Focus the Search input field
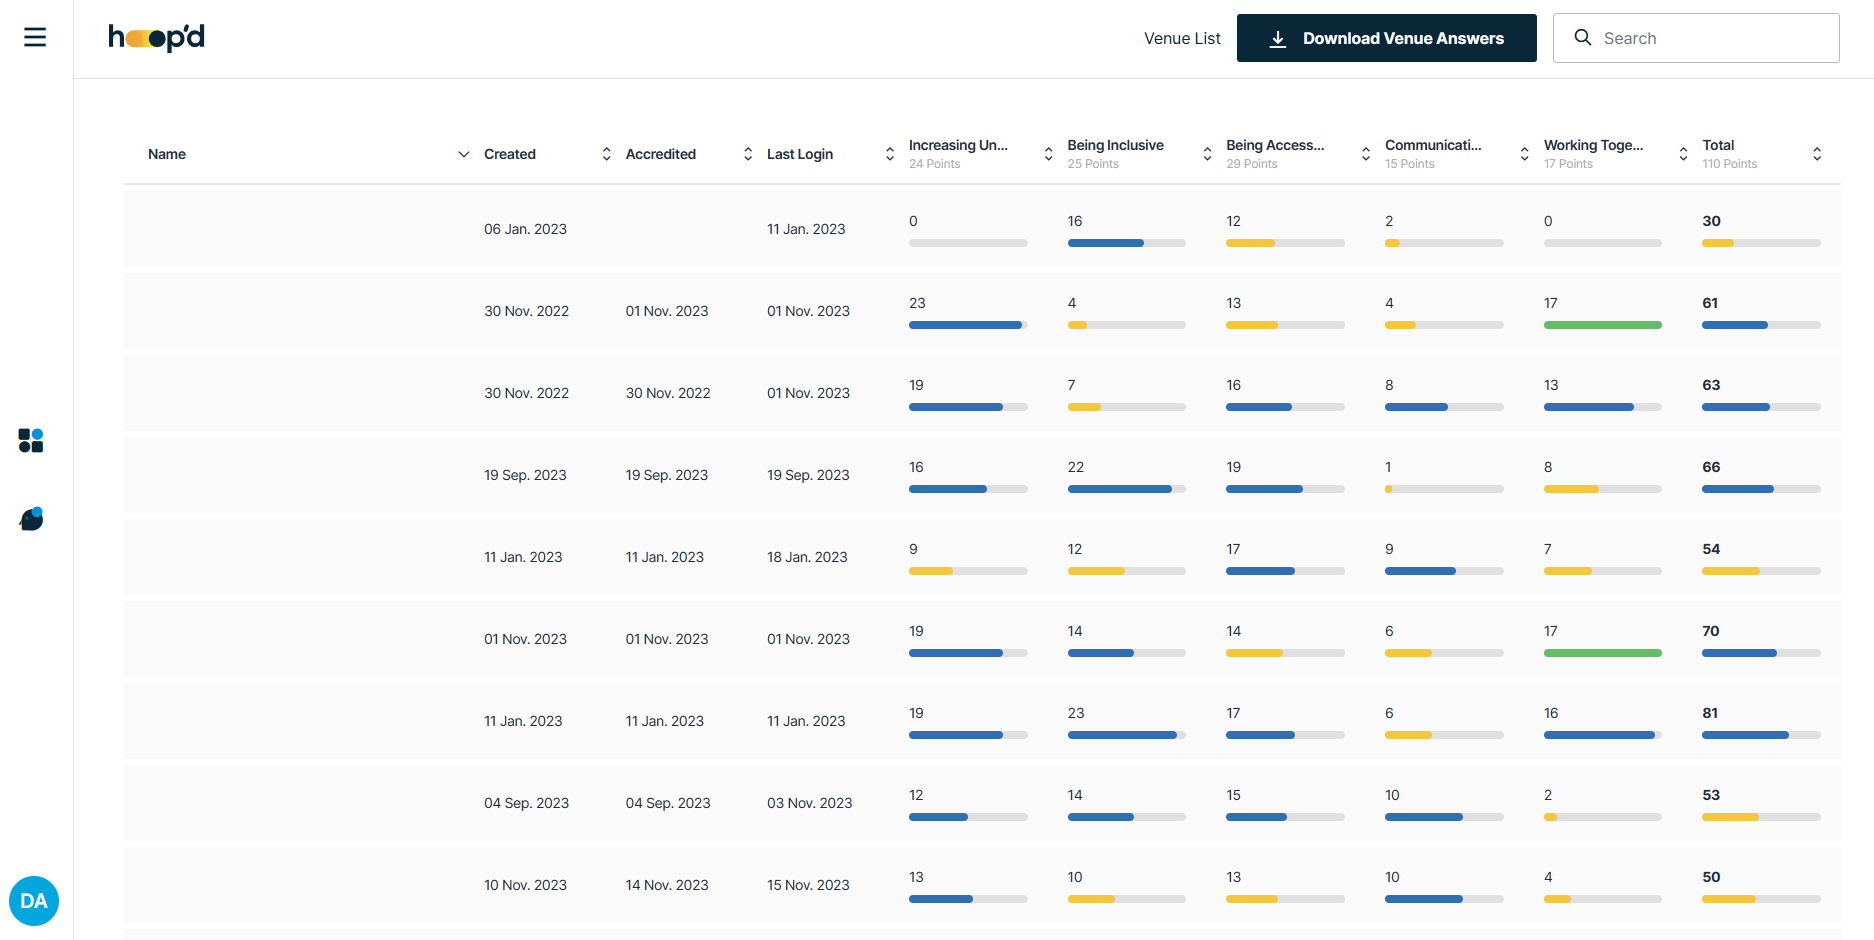 click(x=1696, y=38)
